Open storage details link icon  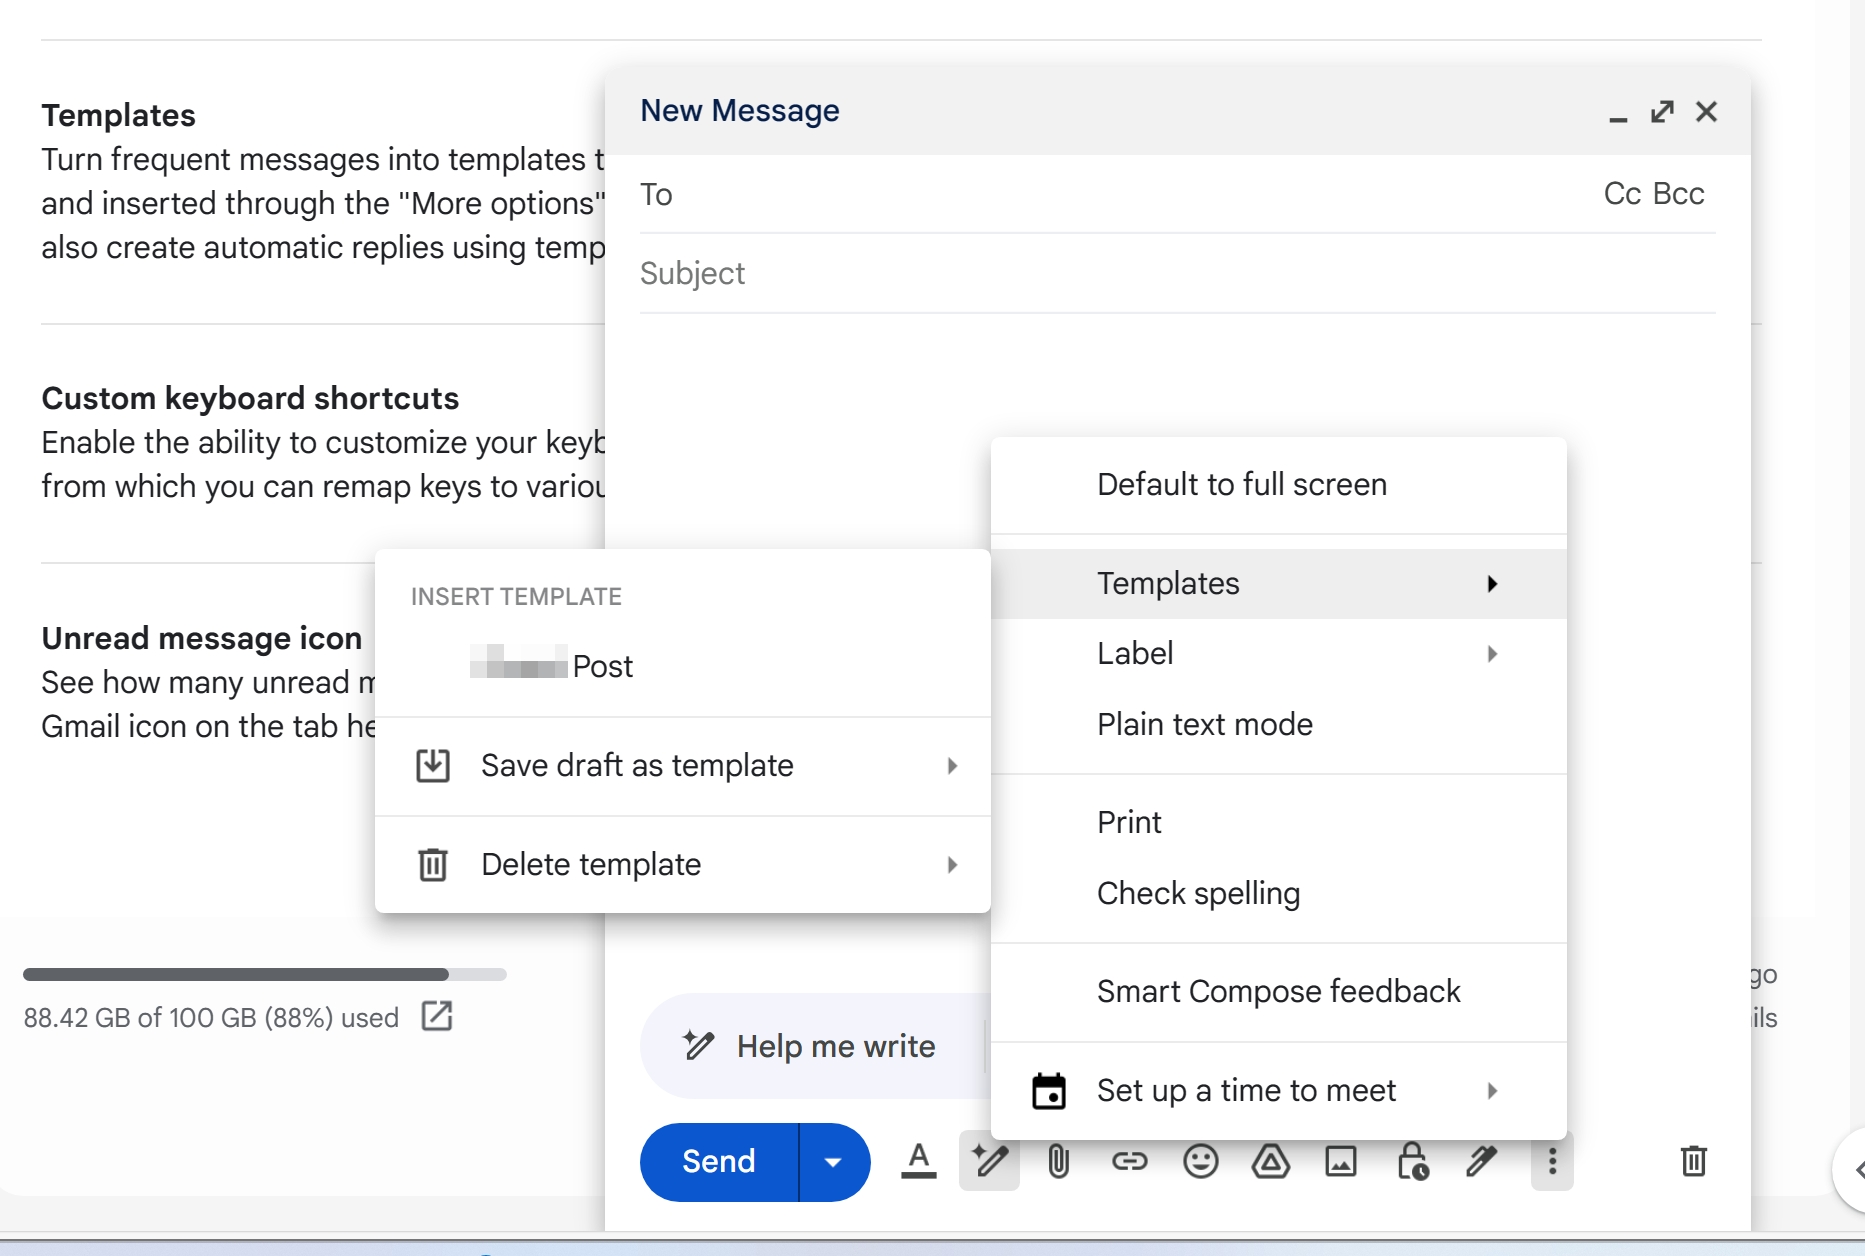click(x=437, y=1016)
